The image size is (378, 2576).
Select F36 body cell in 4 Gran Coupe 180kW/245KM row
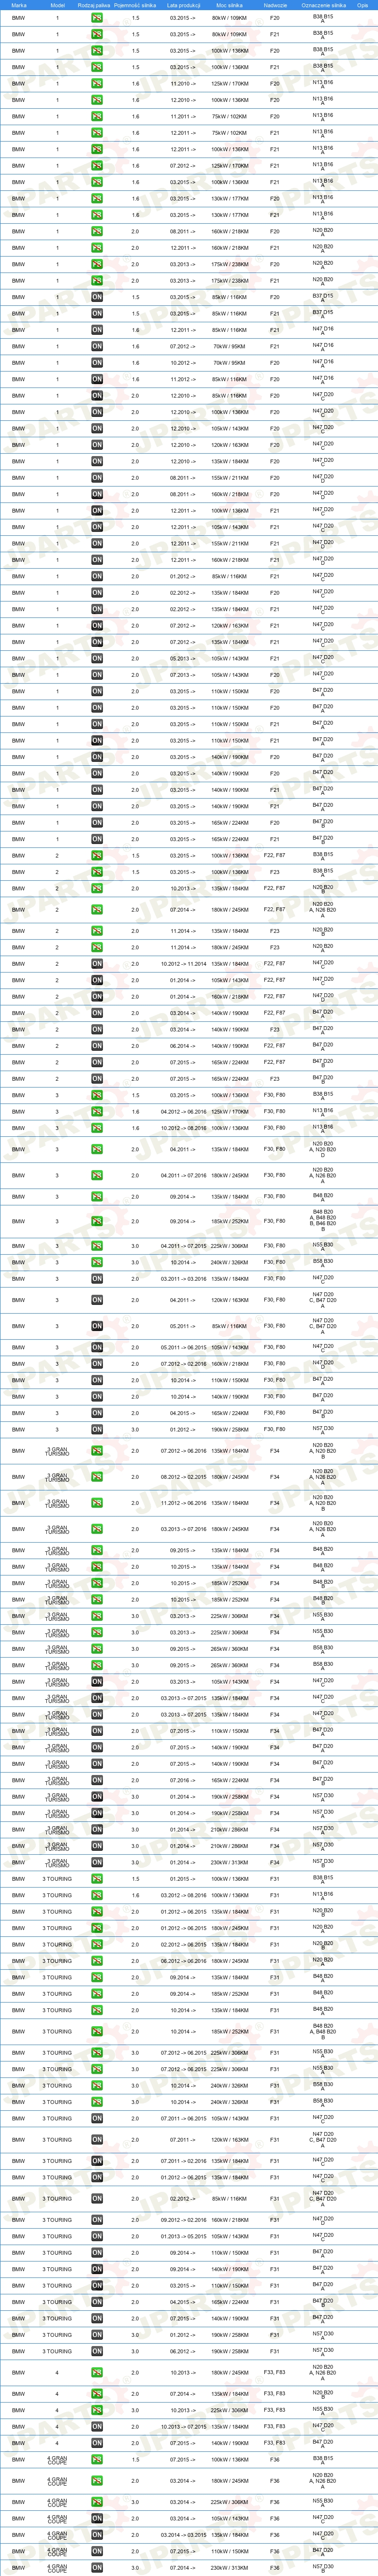[275, 2481]
